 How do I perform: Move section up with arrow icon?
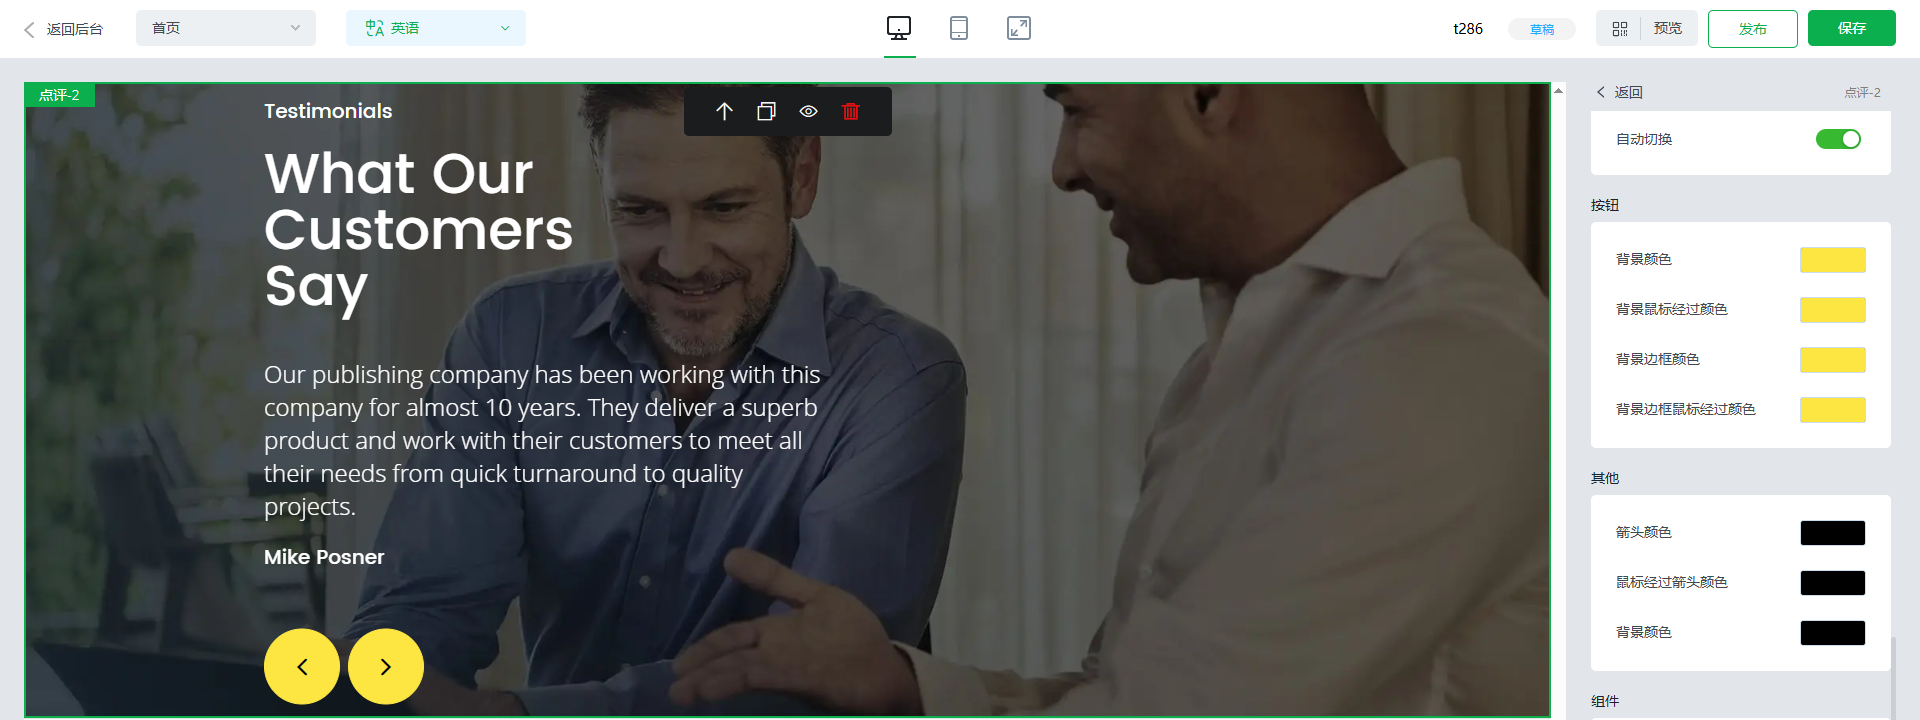click(x=724, y=111)
